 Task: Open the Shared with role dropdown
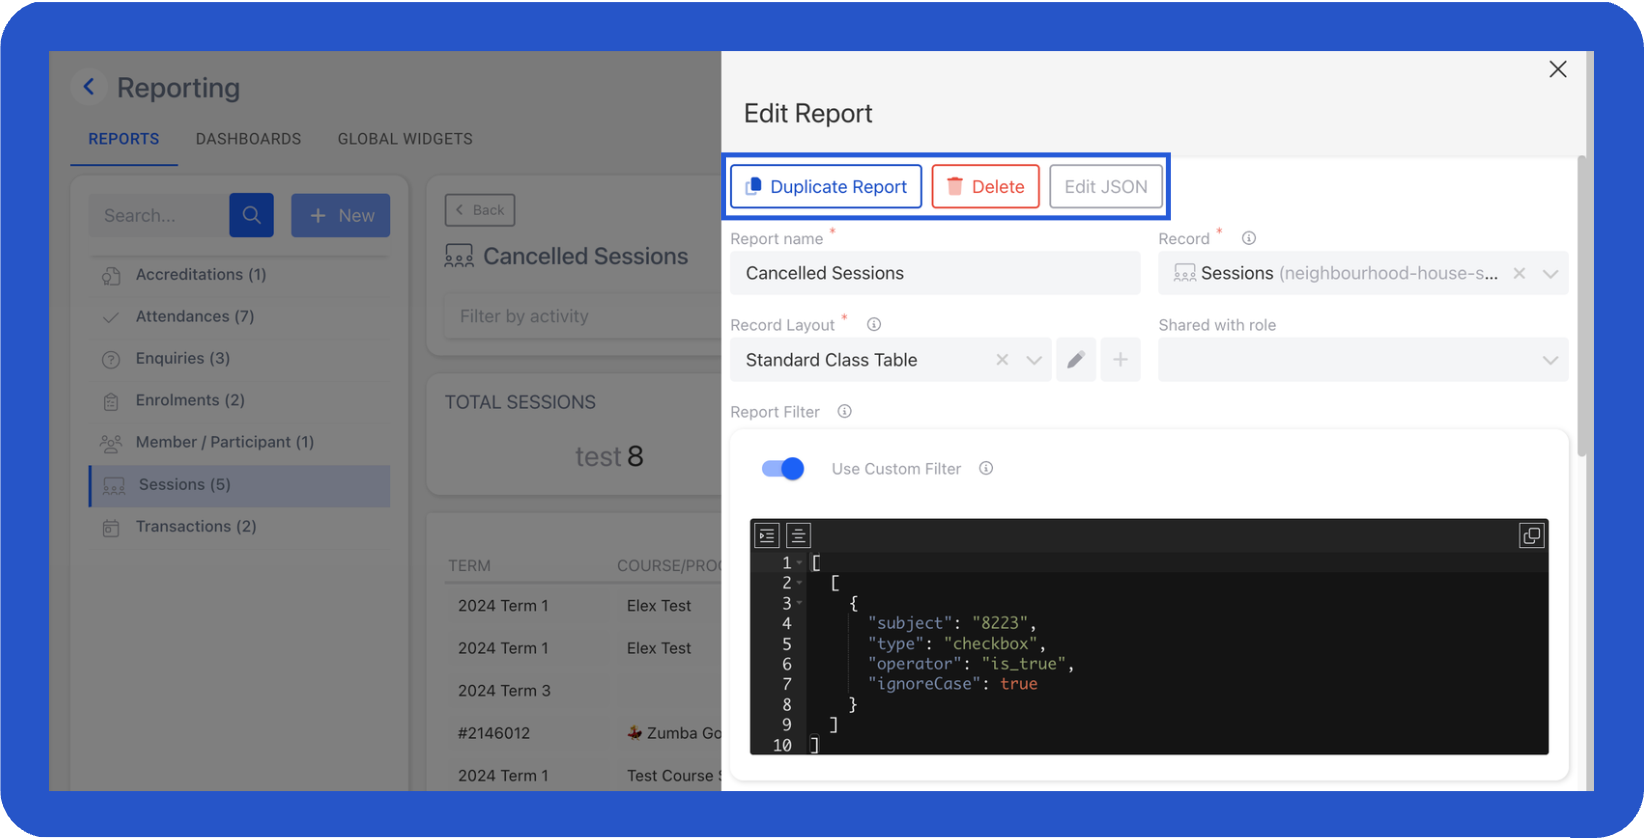tap(1363, 360)
